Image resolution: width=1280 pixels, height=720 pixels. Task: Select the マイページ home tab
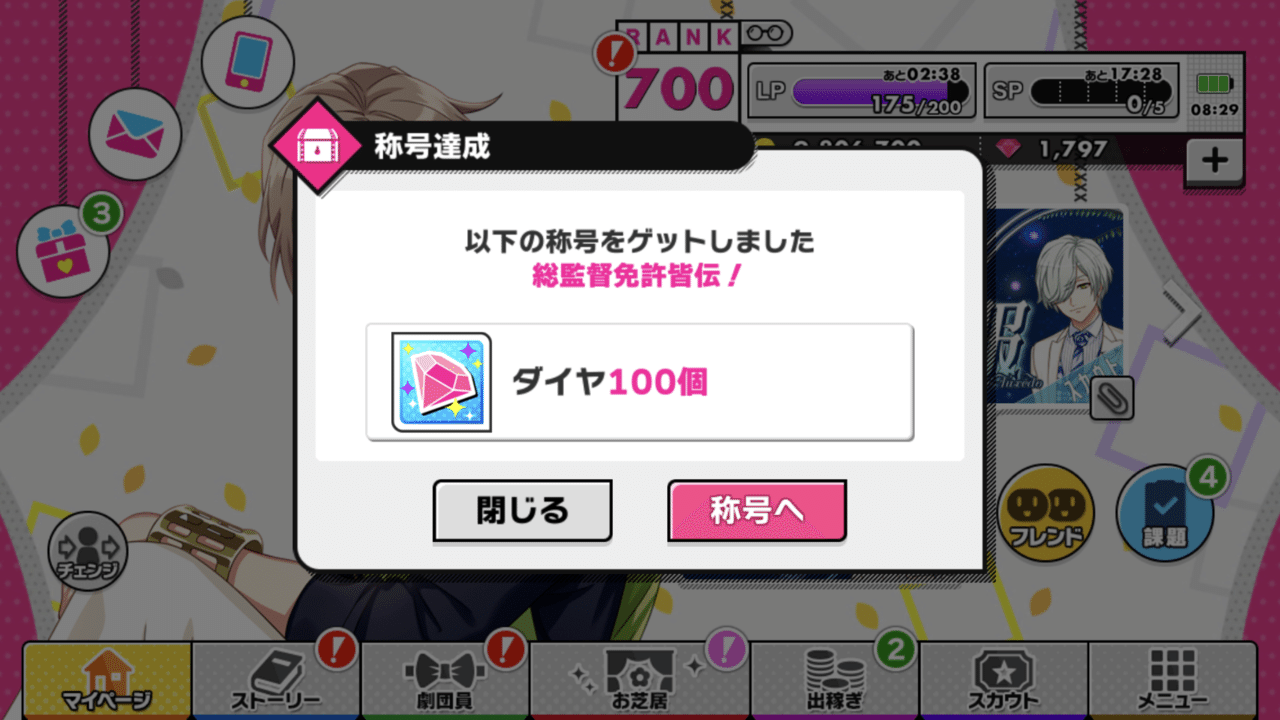[107, 680]
